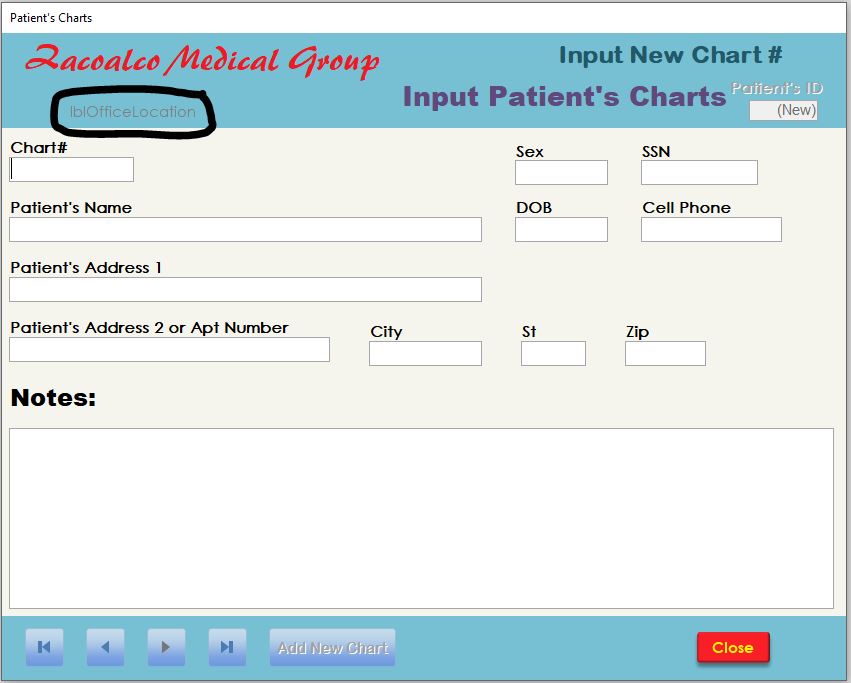The height and width of the screenshot is (683, 851).
Task: Select the DOB field
Action: 561,230
